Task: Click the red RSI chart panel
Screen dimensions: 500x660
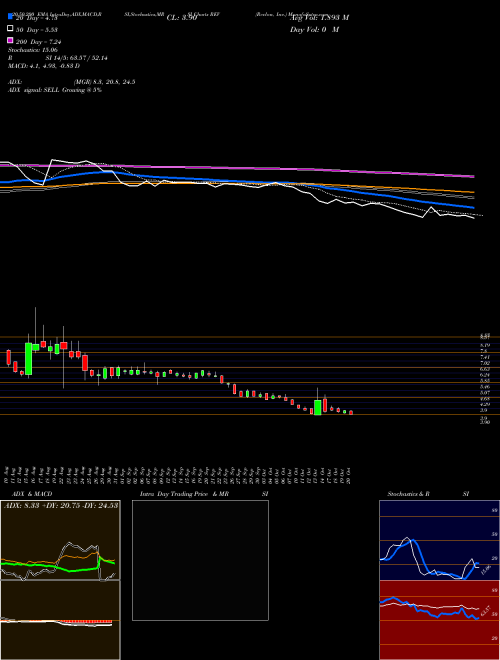Action: [x=439, y=620]
